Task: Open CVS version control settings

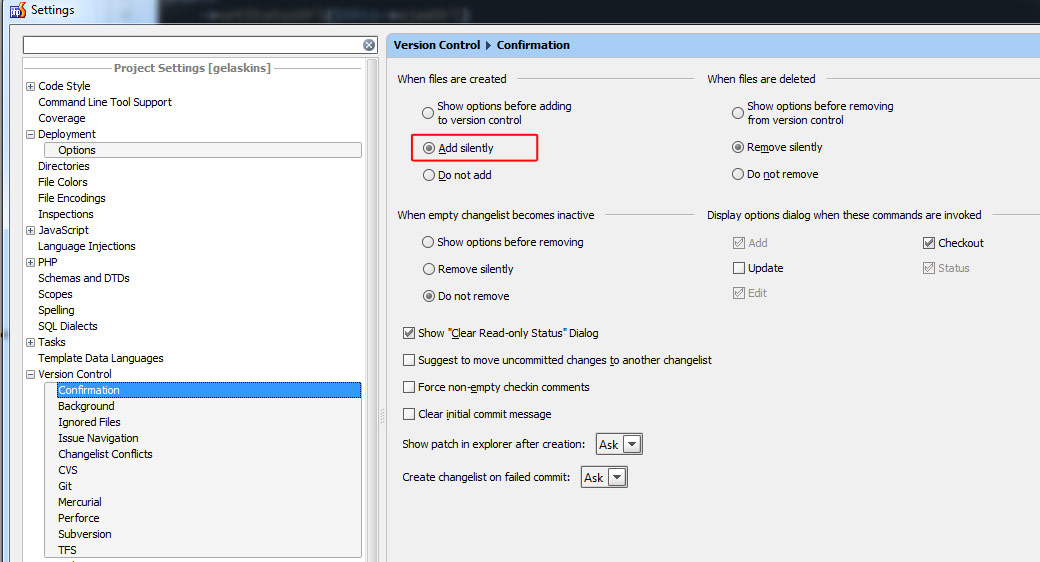Action: click(68, 470)
